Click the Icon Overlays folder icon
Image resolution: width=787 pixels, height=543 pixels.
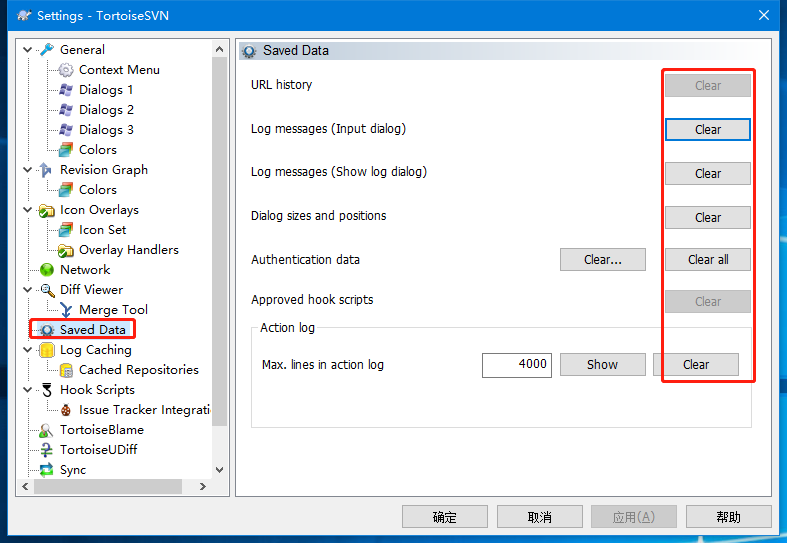[x=47, y=210]
